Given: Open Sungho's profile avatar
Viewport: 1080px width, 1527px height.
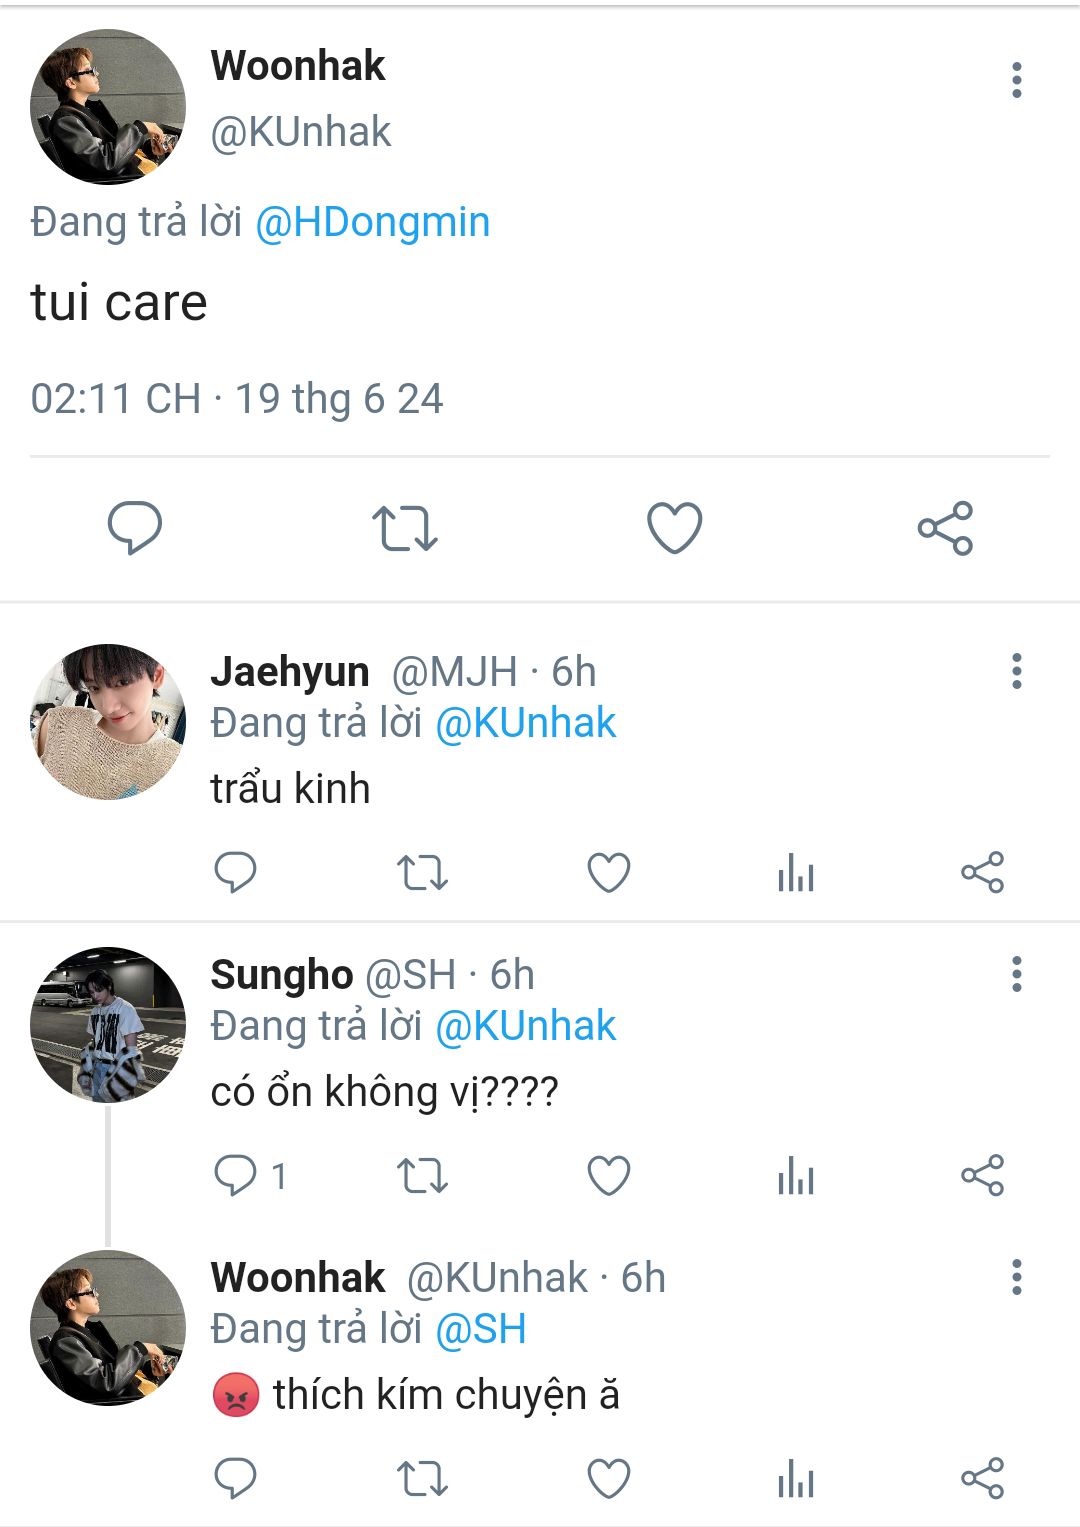Looking at the screenshot, I should (108, 1025).
